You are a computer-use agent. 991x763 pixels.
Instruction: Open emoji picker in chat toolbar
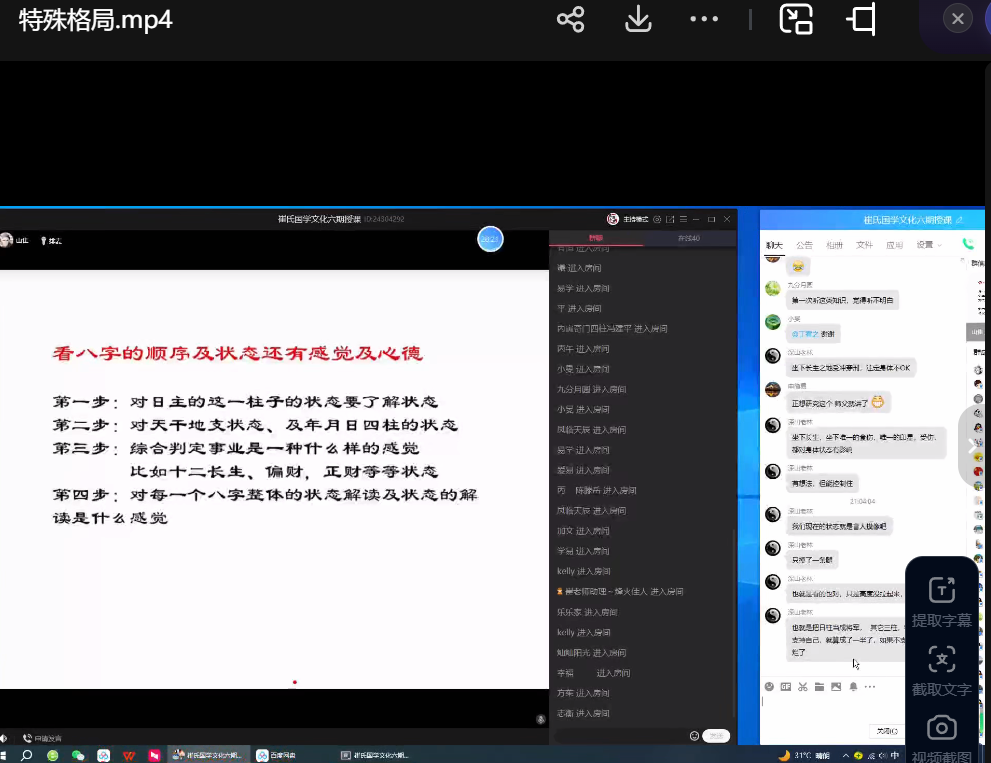pos(769,687)
